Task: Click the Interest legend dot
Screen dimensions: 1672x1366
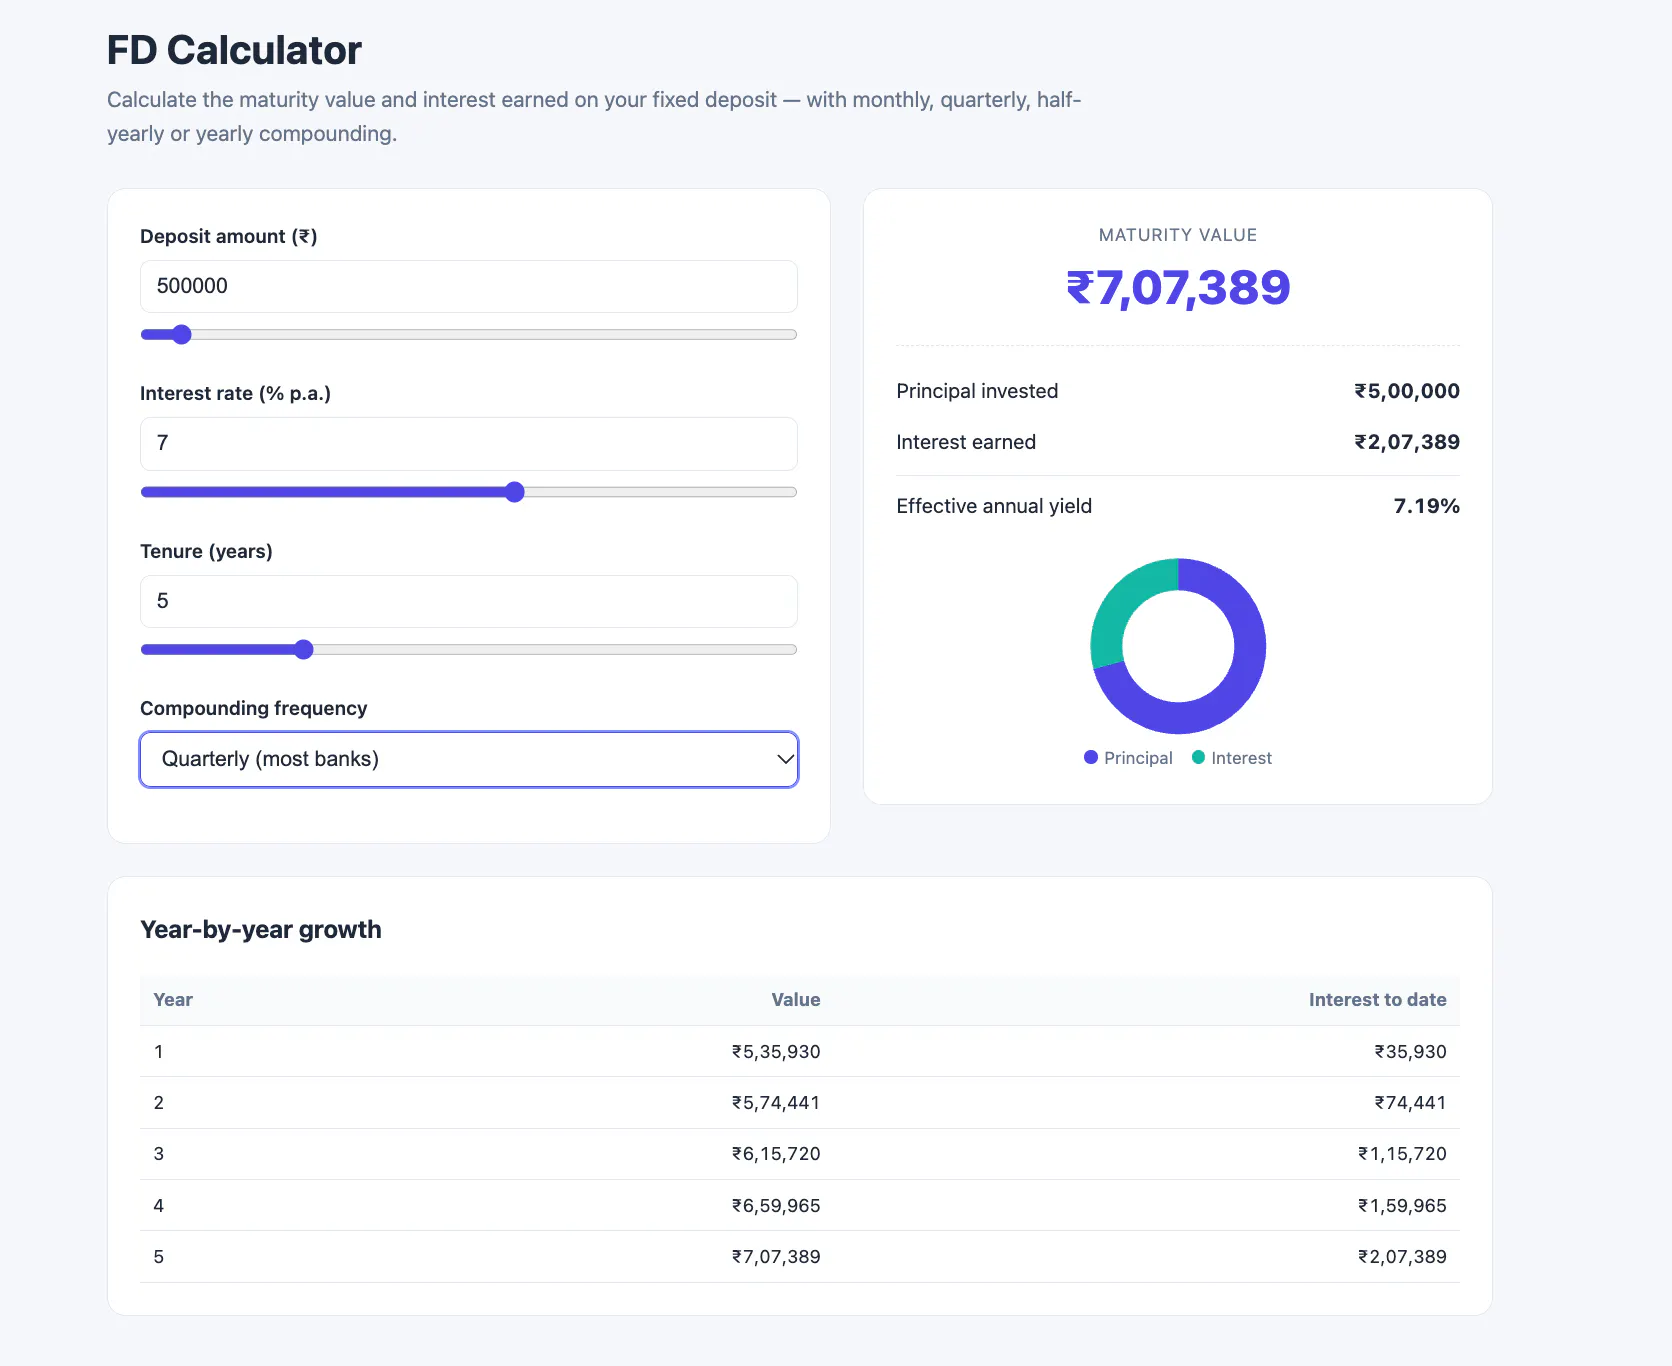Action: [x=1198, y=757]
